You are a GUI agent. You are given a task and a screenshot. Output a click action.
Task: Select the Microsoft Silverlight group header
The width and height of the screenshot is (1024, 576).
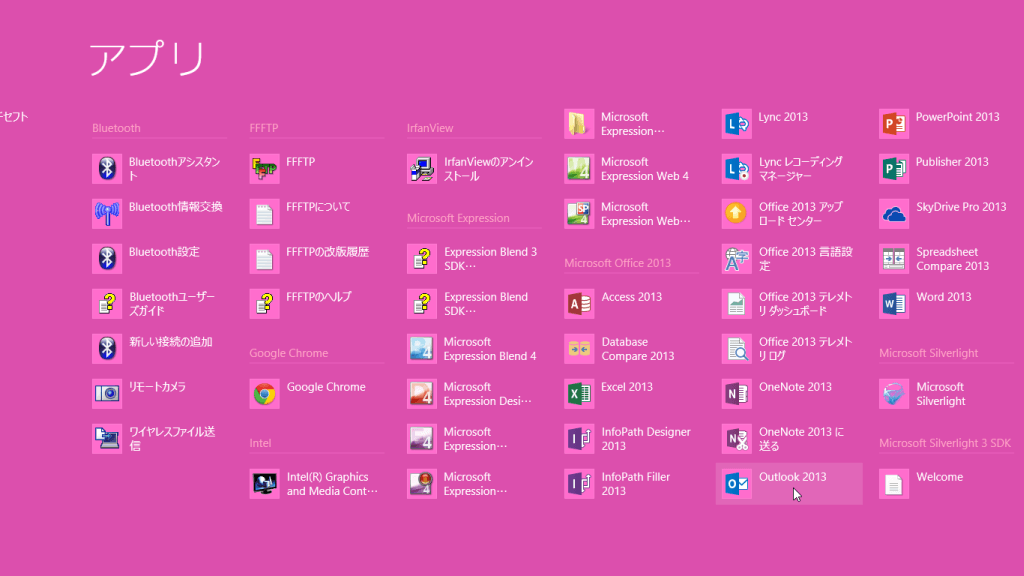[x=929, y=353]
